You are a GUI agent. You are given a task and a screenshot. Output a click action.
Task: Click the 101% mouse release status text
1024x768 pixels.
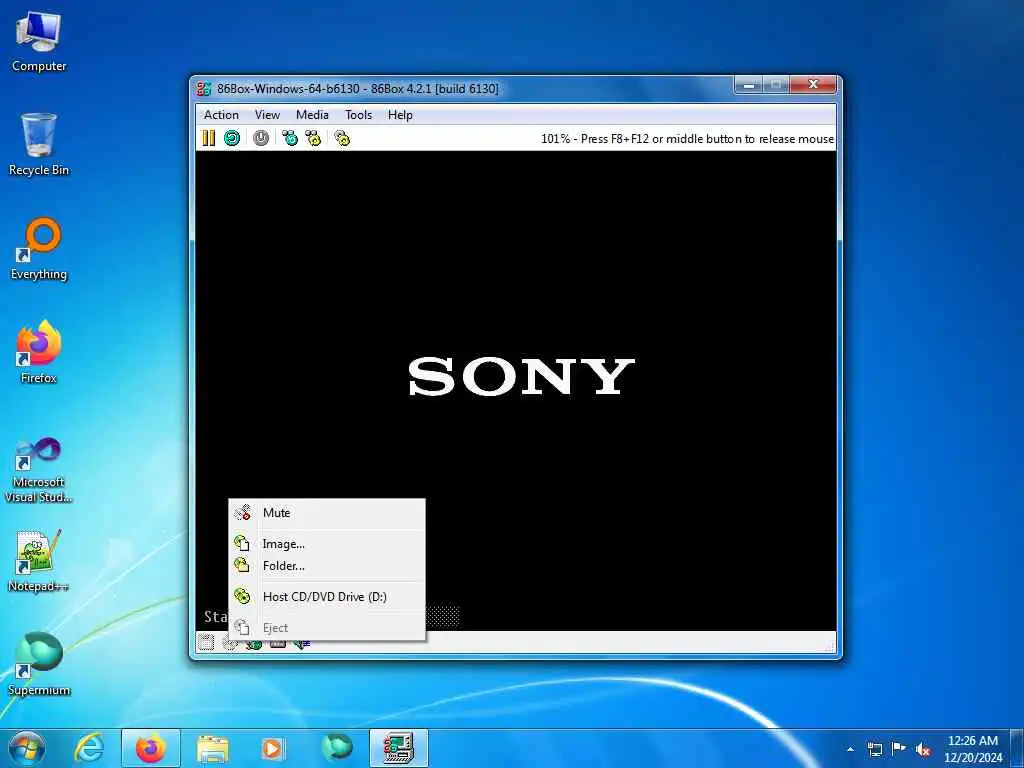pyautogui.click(x=687, y=138)
